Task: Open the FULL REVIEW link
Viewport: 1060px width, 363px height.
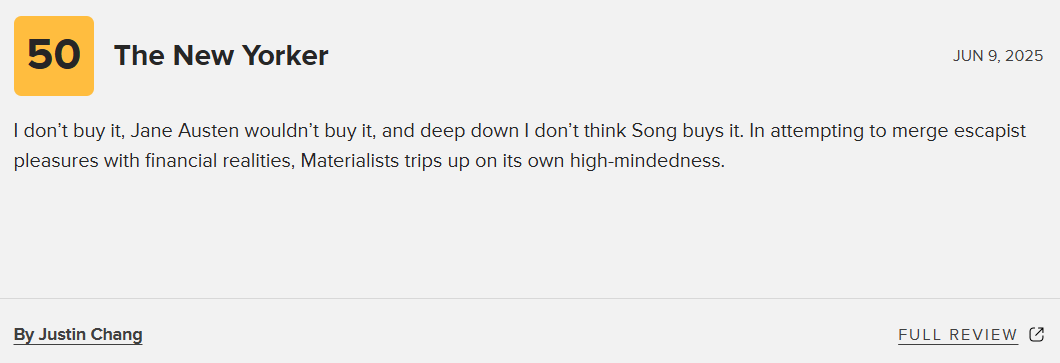Action: point(958,335)
